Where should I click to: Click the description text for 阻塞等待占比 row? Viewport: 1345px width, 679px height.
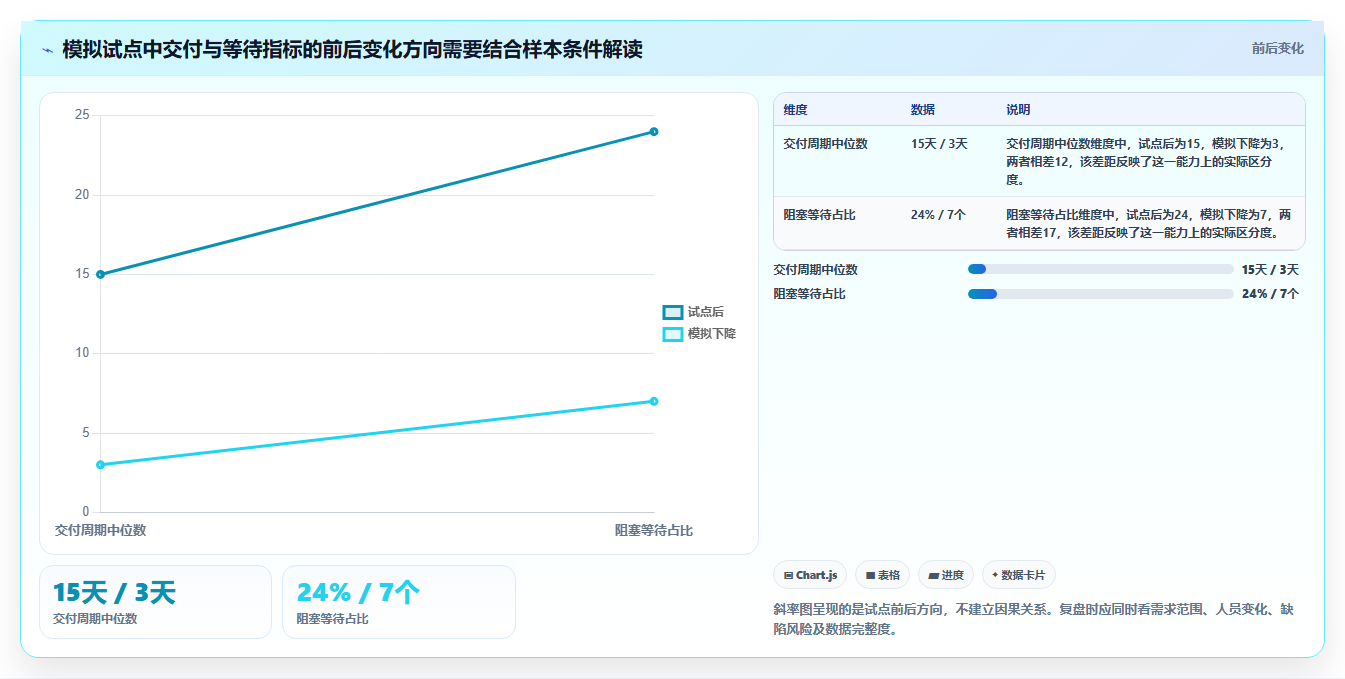pyautogui.click(x=1150, y=224)
